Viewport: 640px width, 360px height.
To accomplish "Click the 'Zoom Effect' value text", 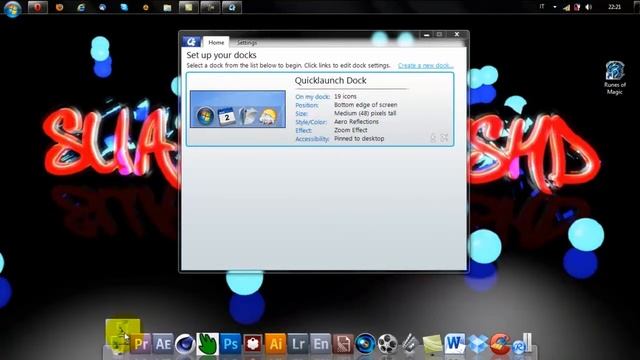I will pyautogui.click(x=351, y=130).
